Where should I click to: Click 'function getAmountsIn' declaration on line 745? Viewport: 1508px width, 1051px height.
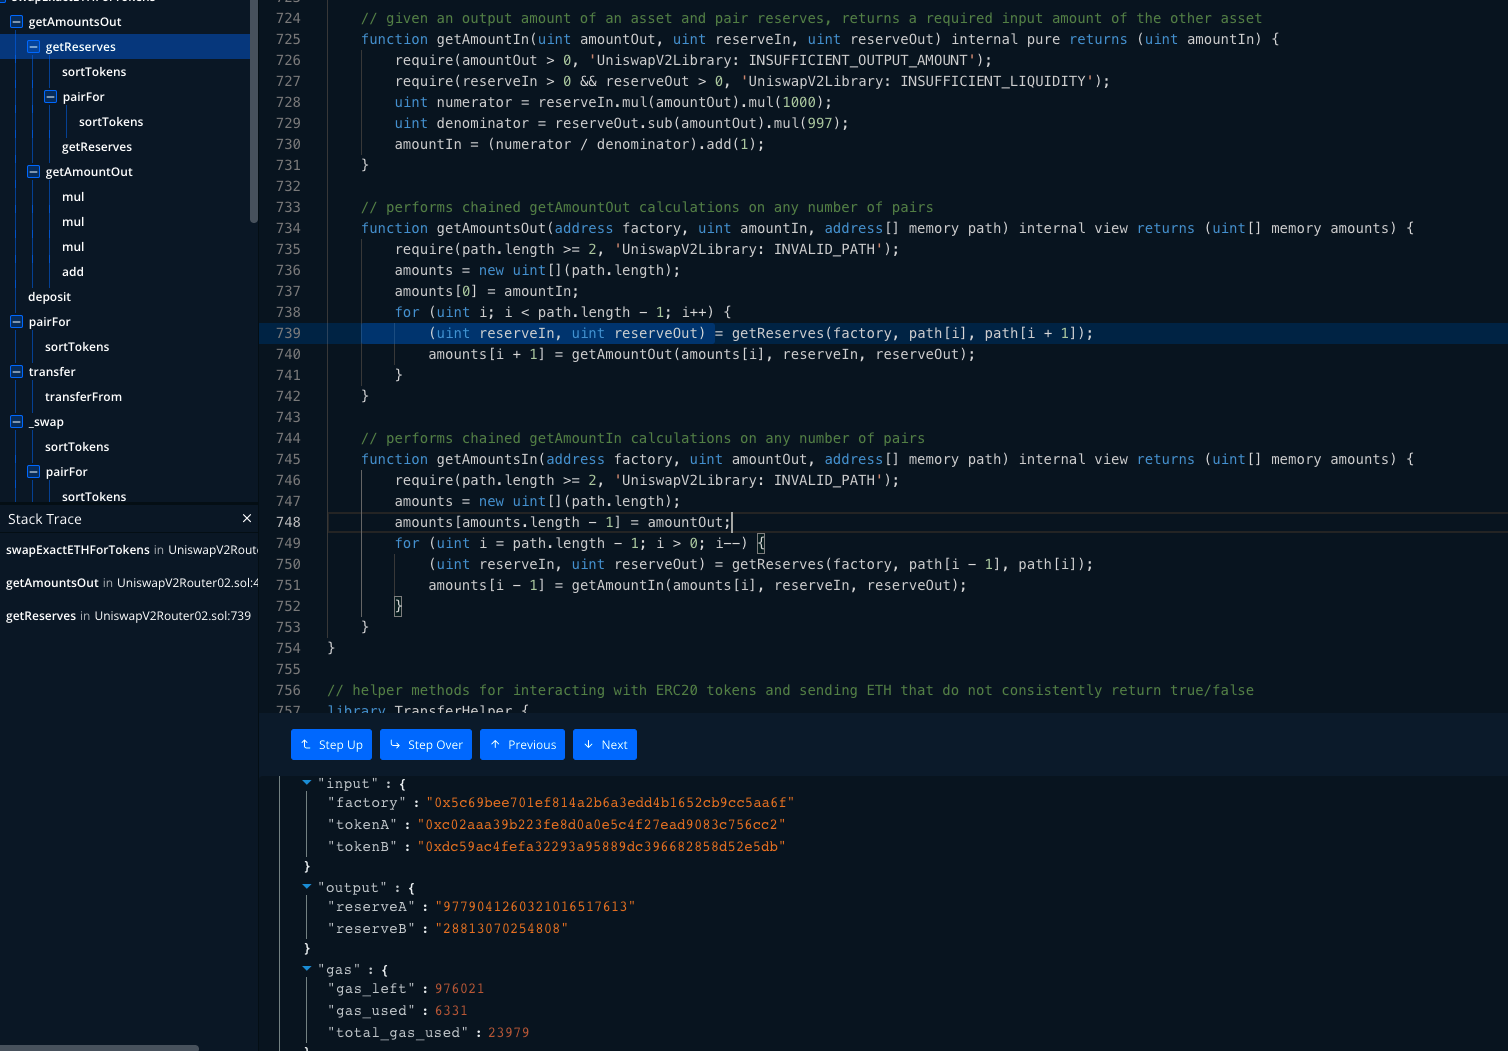pos(449,459)
